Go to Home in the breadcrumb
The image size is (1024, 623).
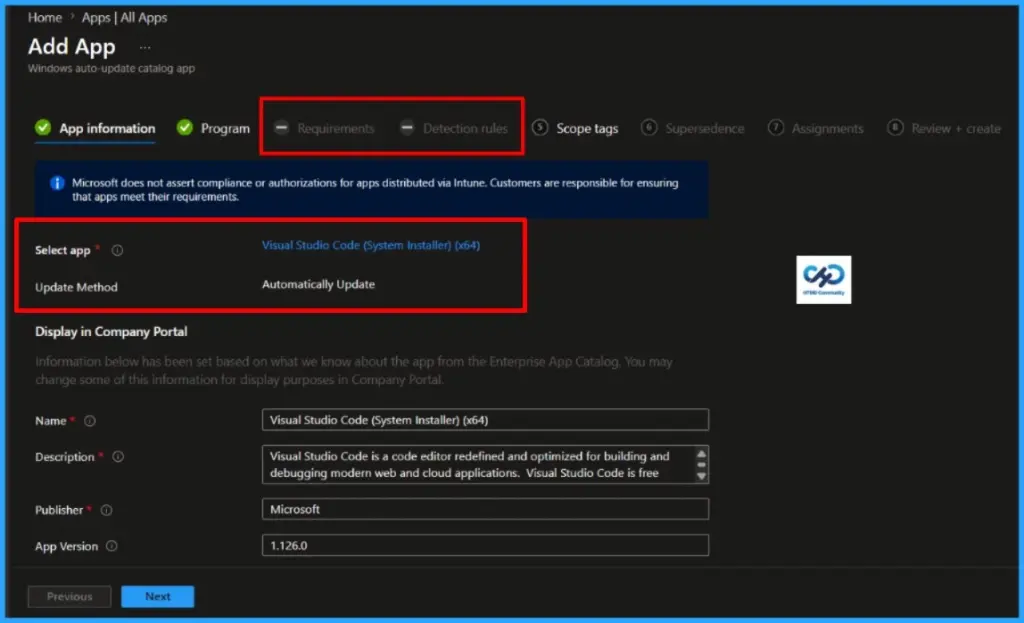pyautogui.click(x=44, y=18)
